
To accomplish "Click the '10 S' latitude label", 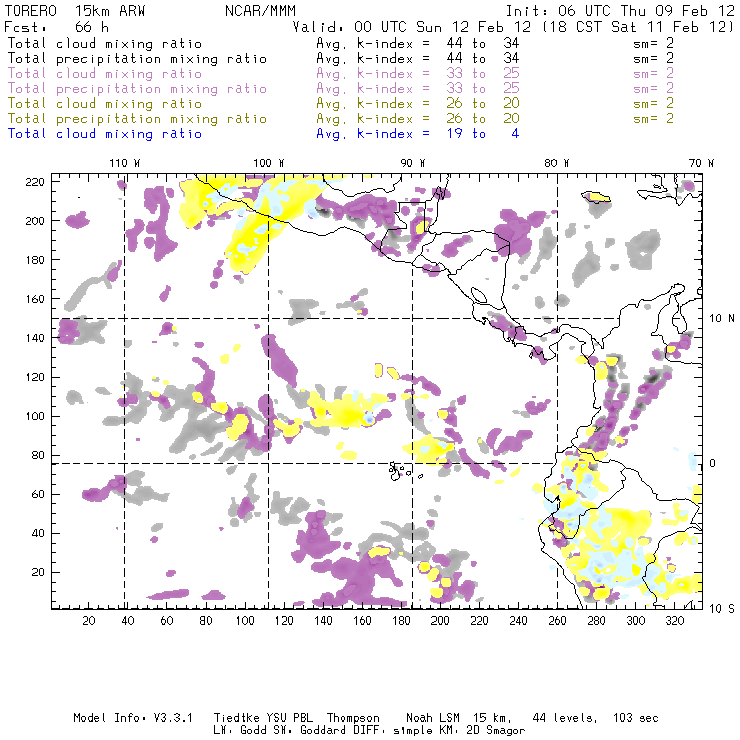I will click(x=722, y=609).
